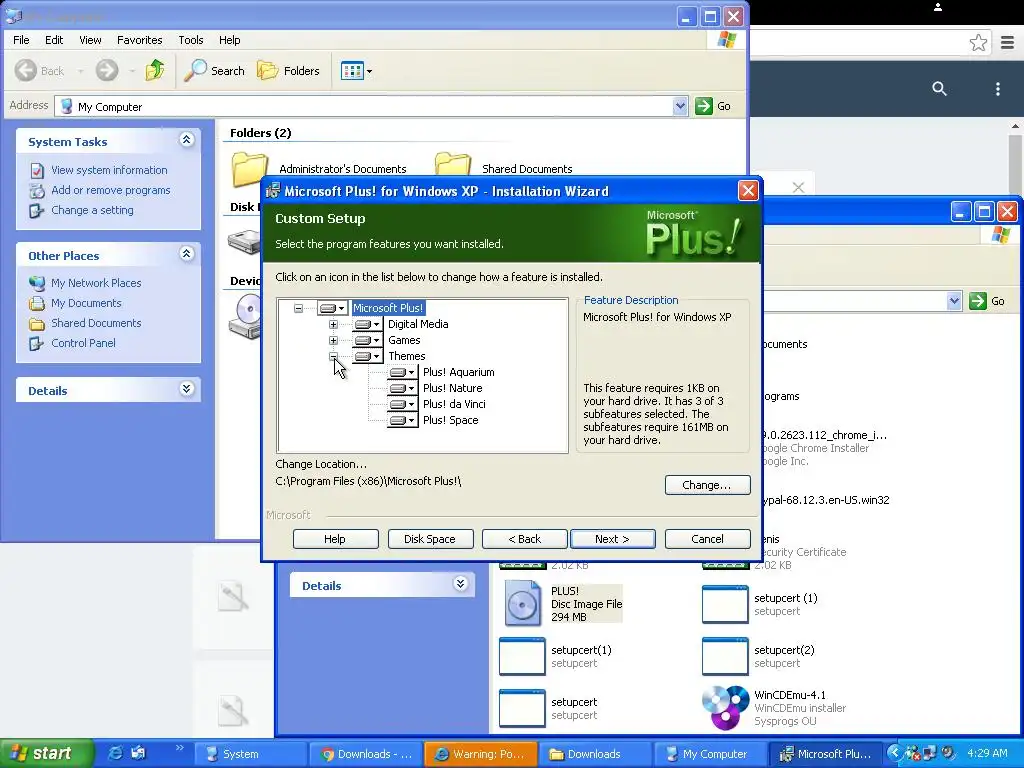Cancel the installation wizard

[707, 539]
